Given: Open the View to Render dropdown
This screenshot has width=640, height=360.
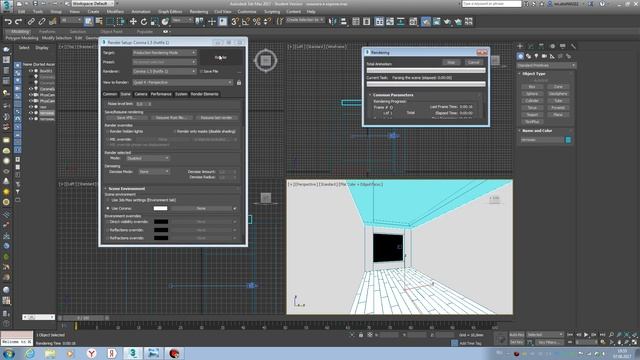Looking at the screenshot, I should 182,82.
